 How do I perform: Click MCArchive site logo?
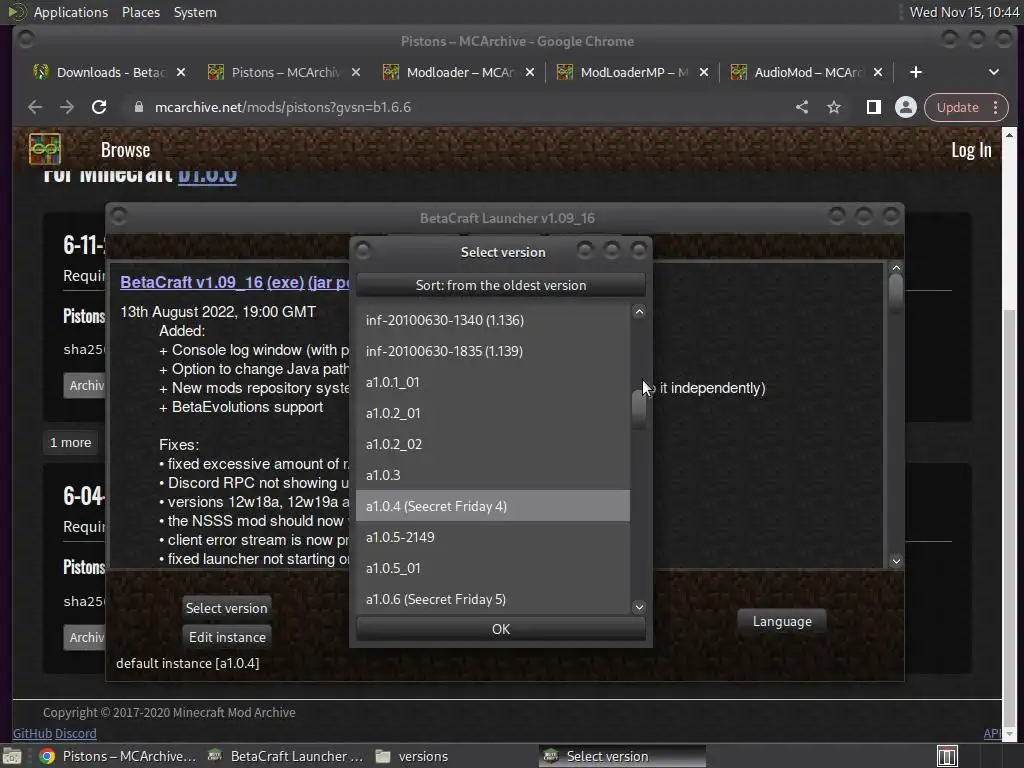coord(45,150)
